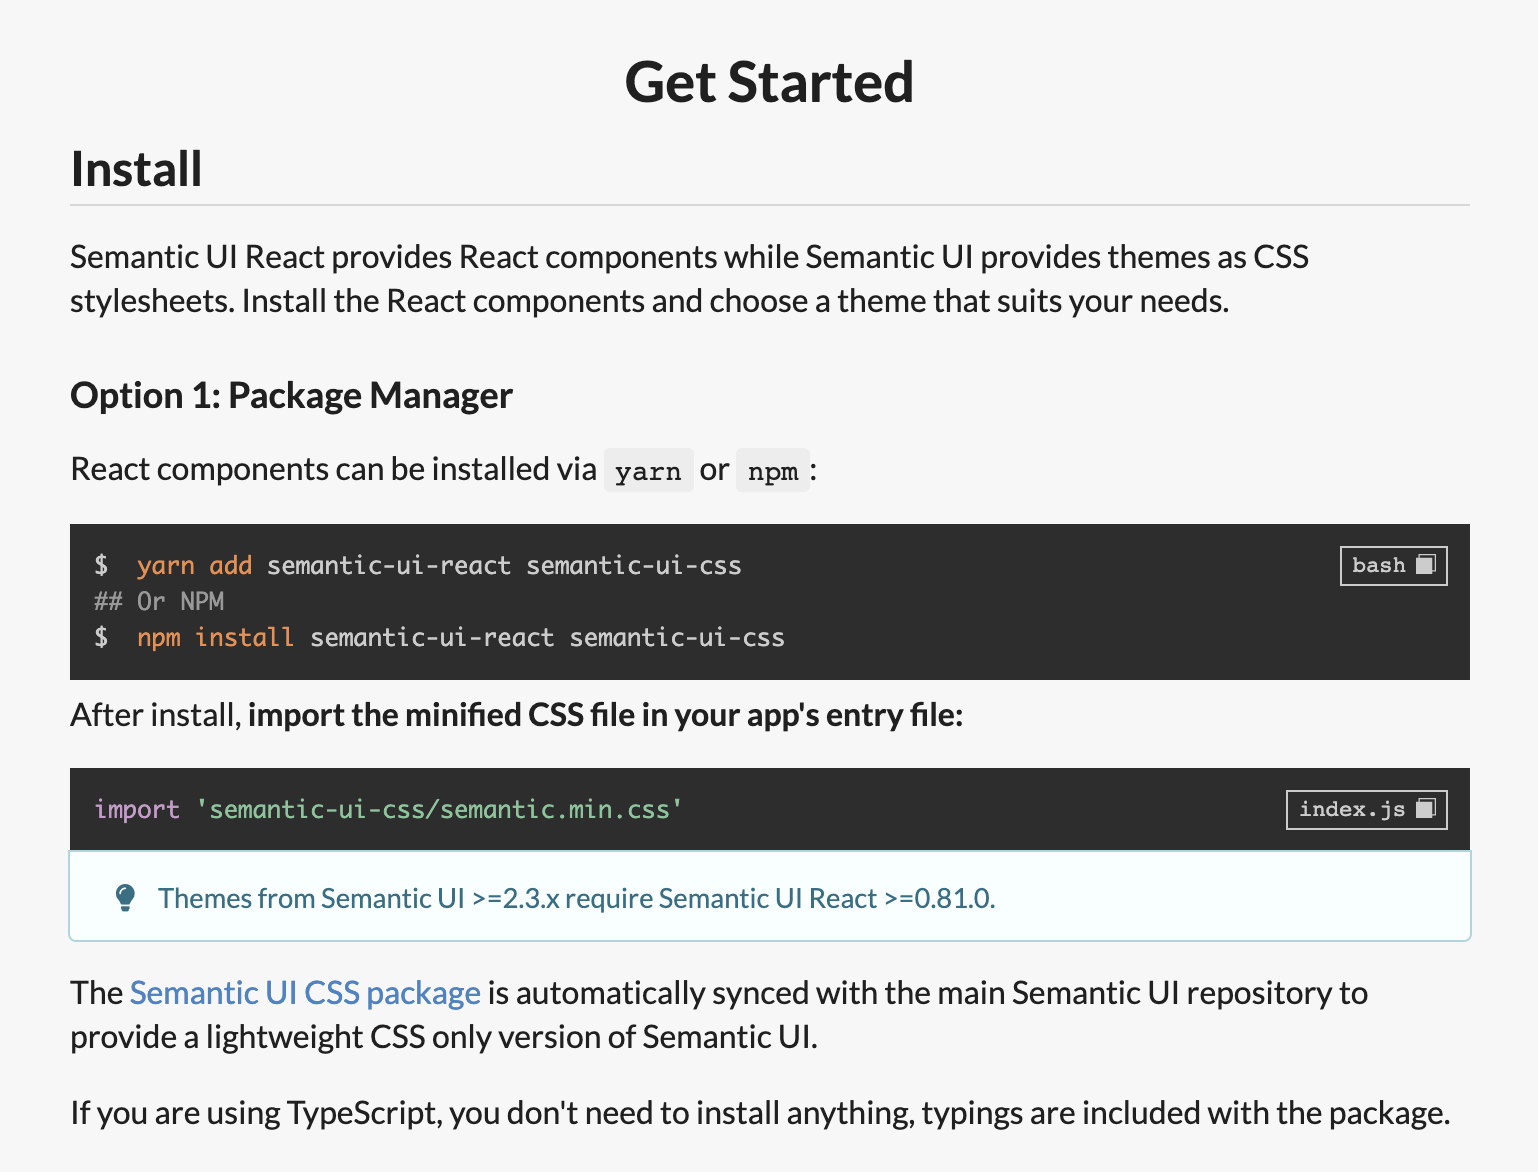The image size is (1538, 1172).
Task: Click the Install section heading
Action: (x=137, y=169)
